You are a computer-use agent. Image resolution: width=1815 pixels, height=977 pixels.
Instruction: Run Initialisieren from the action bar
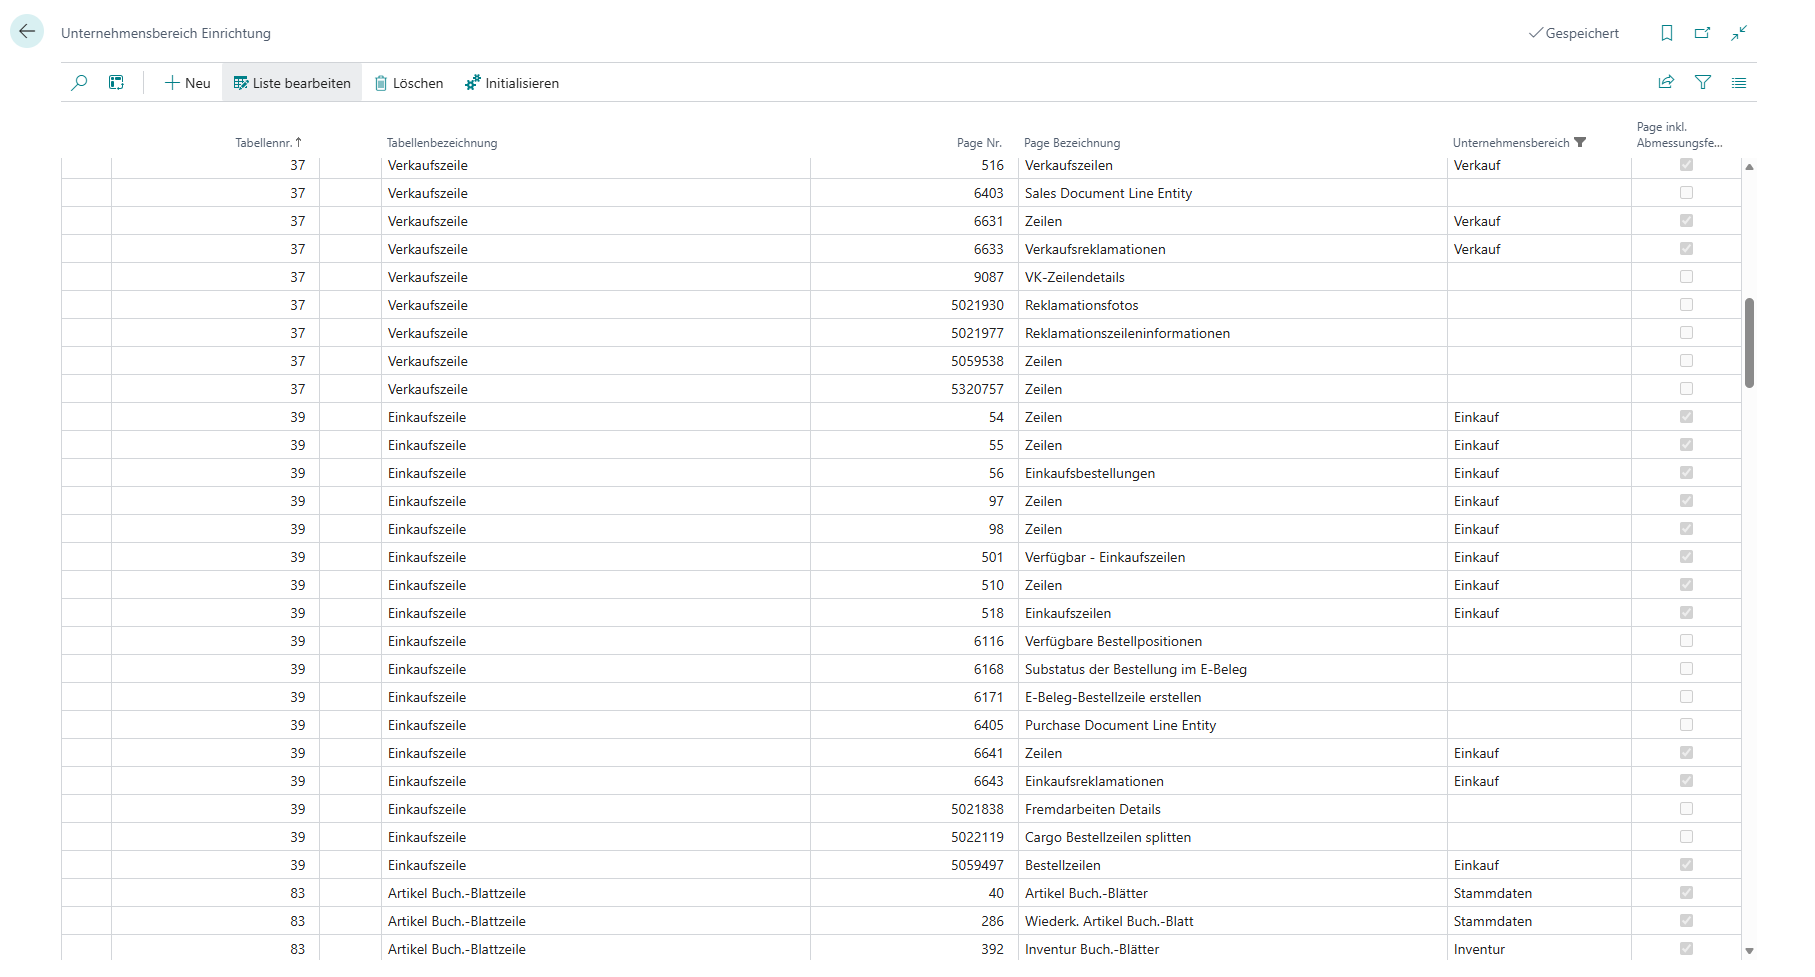512,83
